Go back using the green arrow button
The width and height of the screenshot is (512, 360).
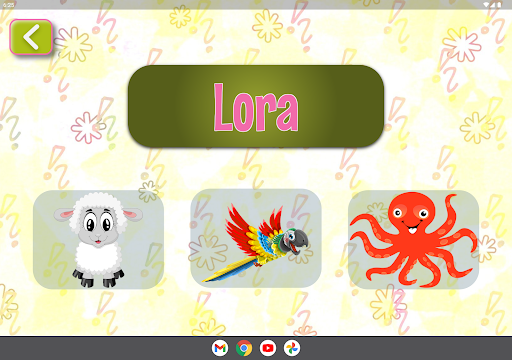tap(31, 37)
